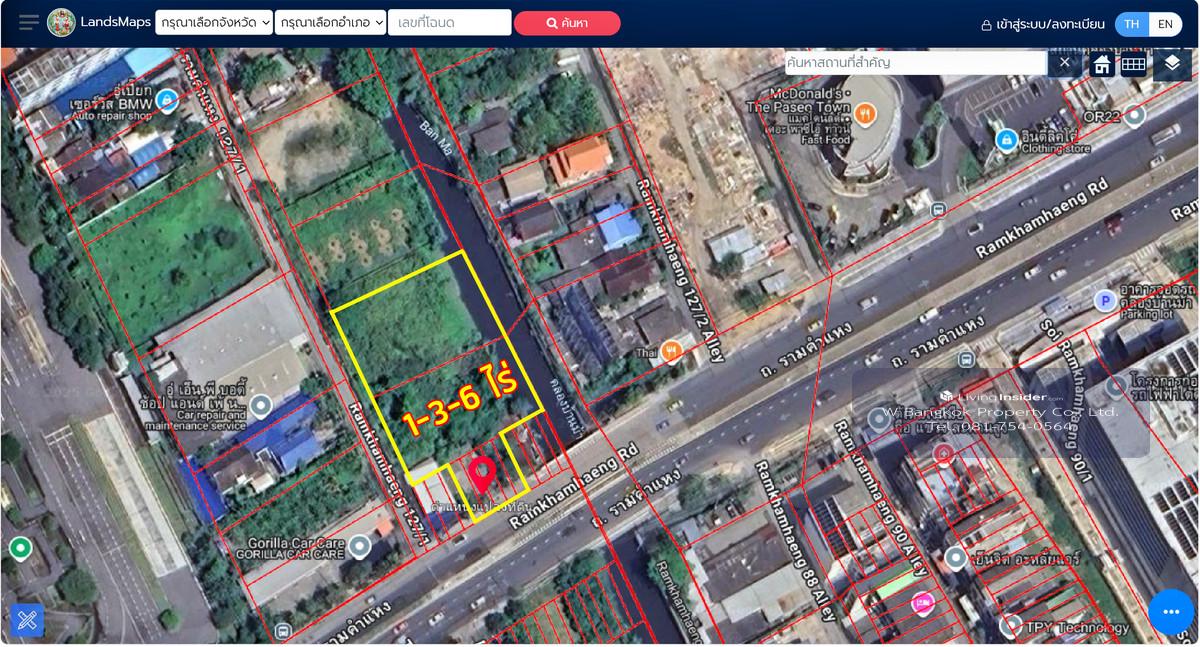1200x647 pixels.
Task: Expand the province selection dropdown
Action: pos(214,23)
